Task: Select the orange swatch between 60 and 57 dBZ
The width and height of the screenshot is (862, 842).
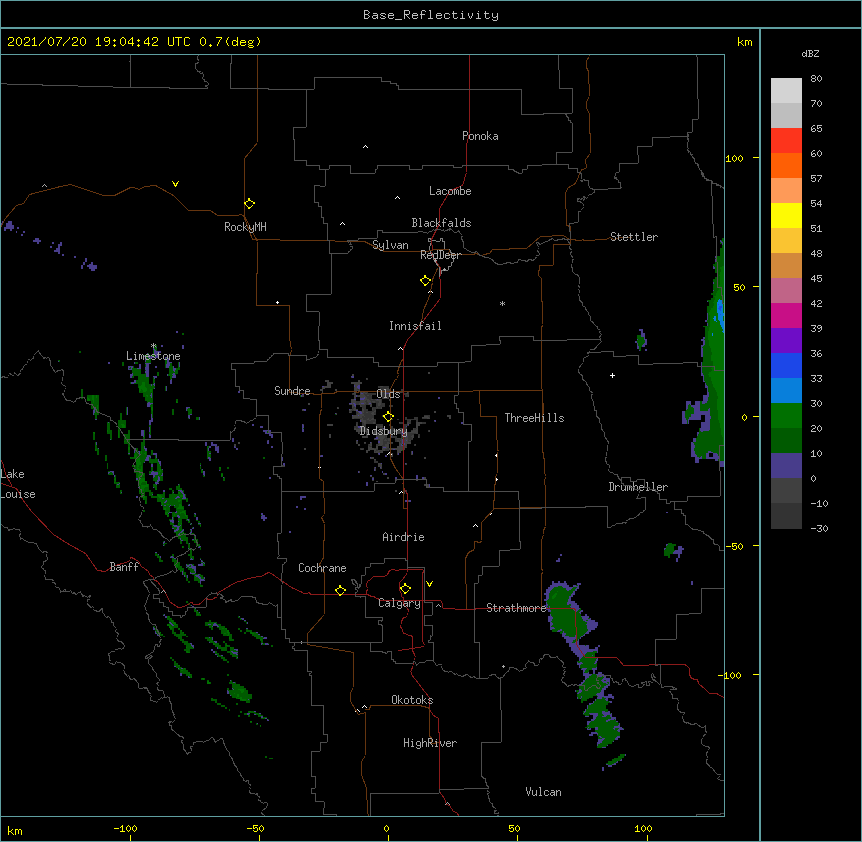Action: click(x=786, y=165)
